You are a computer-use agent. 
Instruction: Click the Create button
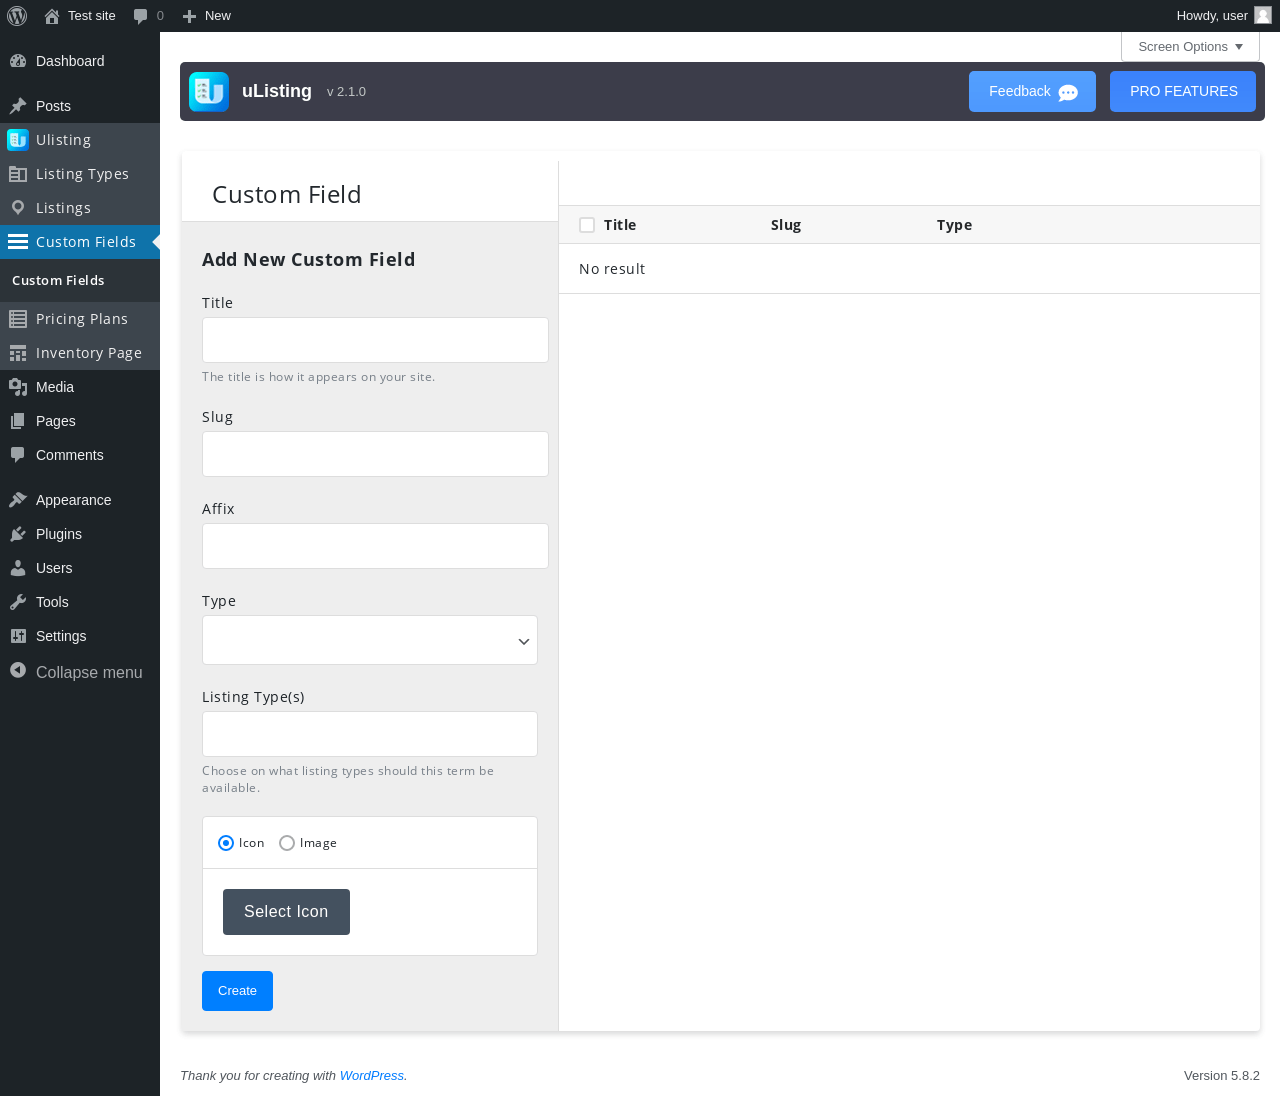click(x=237, y=991)
